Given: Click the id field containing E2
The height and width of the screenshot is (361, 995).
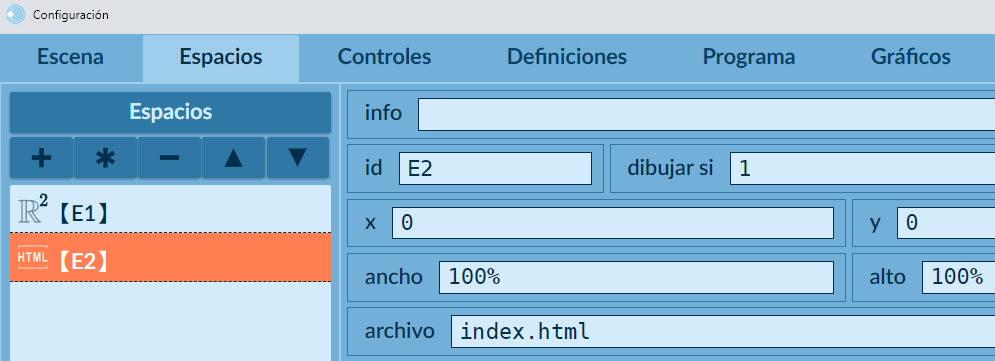Looking at the screenshot, I should 495,168.
